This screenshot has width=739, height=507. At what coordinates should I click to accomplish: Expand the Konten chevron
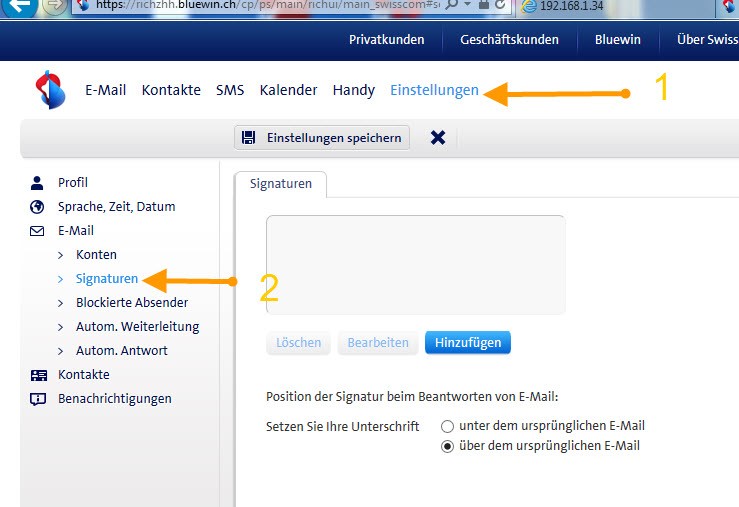point(60,255)
